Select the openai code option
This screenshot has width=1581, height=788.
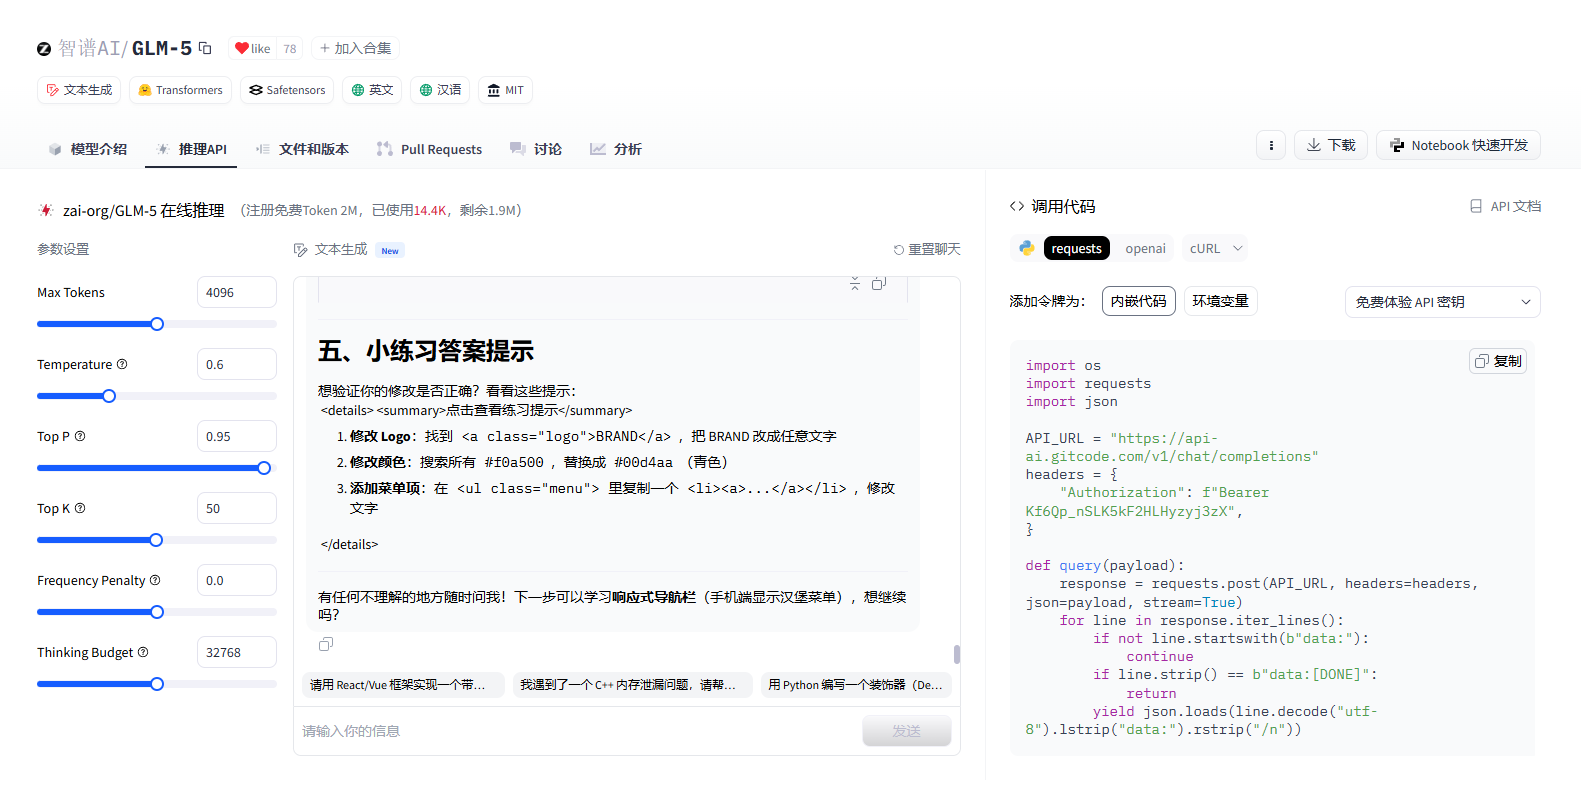pyautogui.click(x=1145, y=248)
